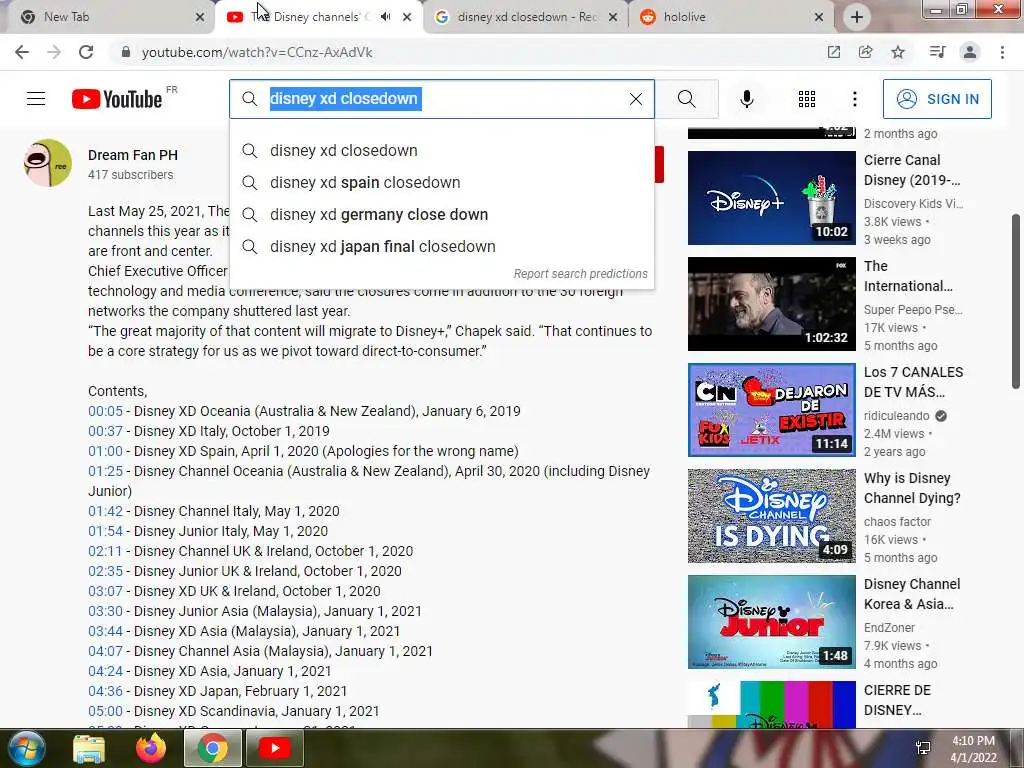Open 'Disney Channel Korea & Asia' video title

point(912,594)
